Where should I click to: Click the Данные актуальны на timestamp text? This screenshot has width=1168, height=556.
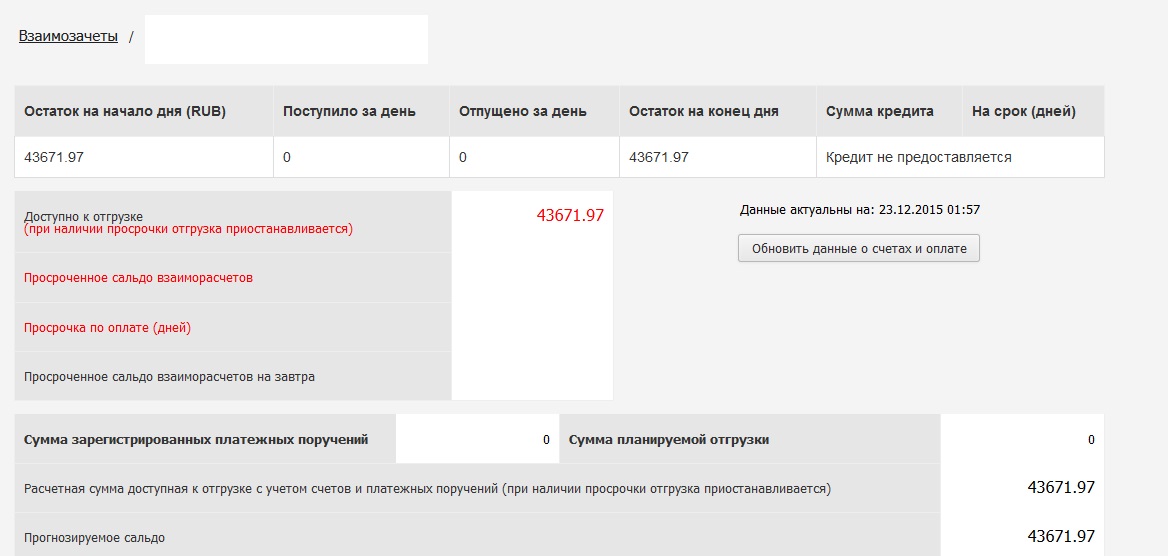point(859,210)
